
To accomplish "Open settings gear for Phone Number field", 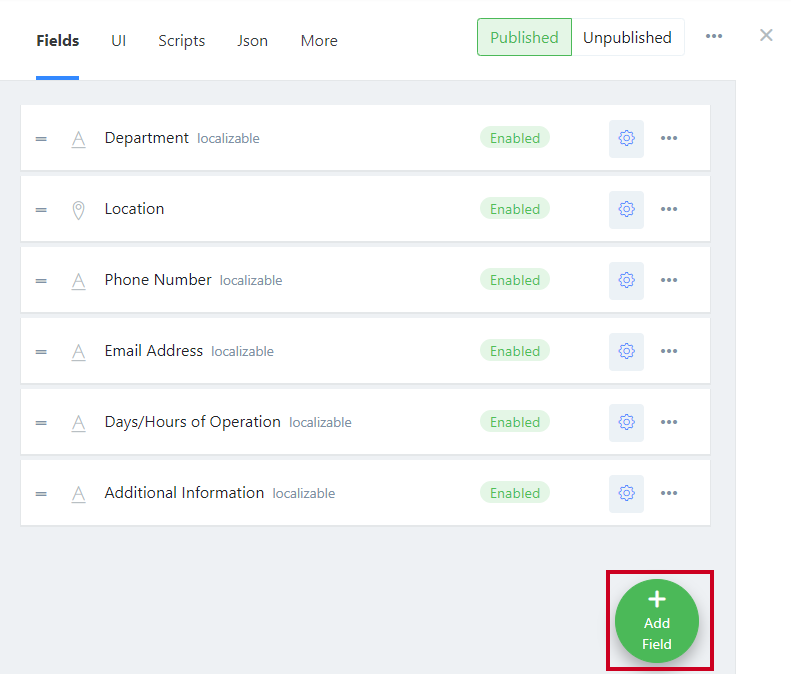I will pos(626,280).
